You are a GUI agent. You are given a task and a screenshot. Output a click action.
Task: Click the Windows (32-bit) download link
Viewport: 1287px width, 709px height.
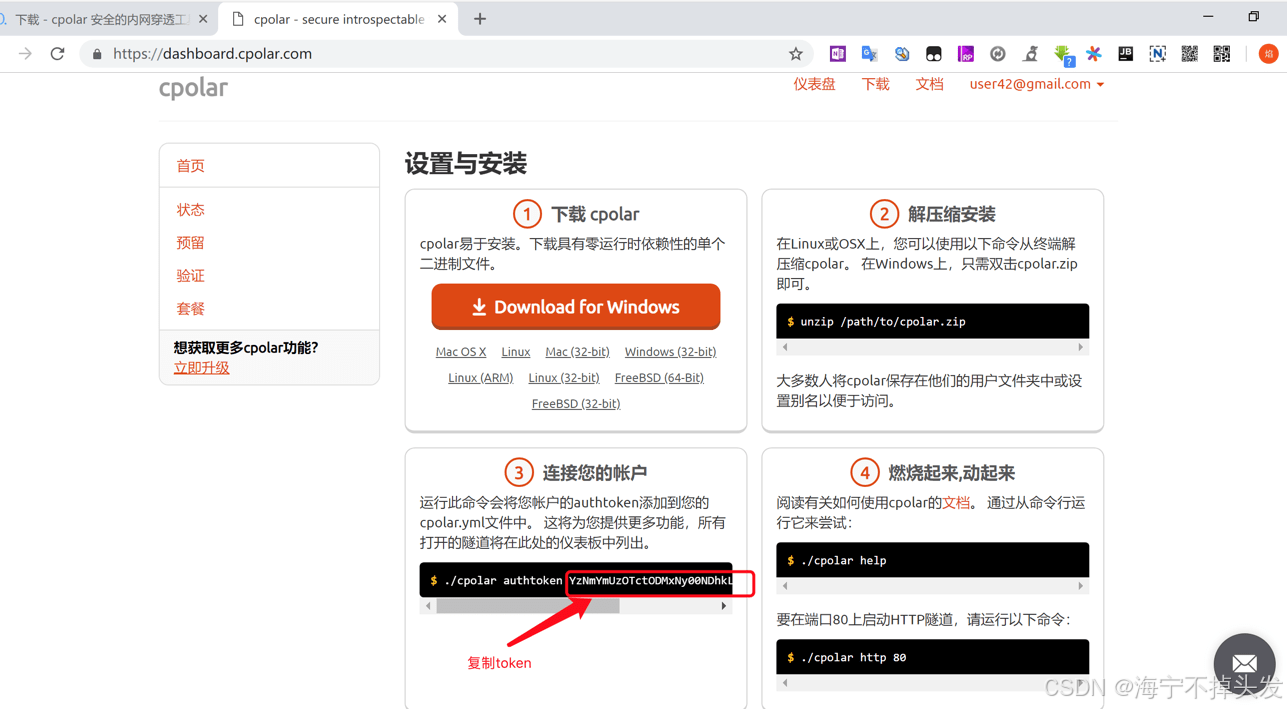click(x=670, y=352)
